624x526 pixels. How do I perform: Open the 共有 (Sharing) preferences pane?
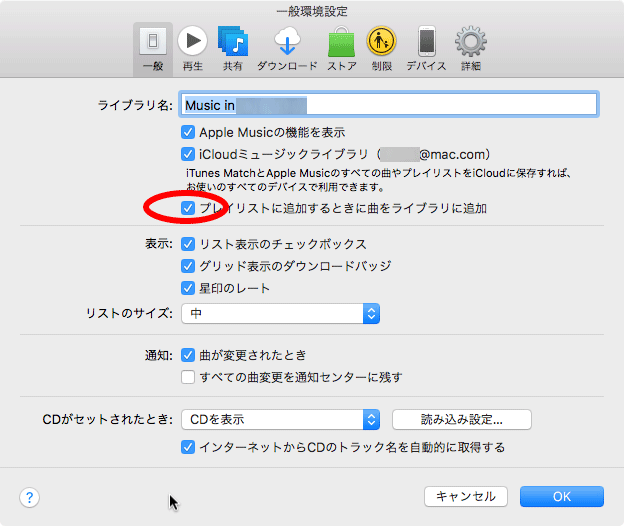(x=233, y=49)
